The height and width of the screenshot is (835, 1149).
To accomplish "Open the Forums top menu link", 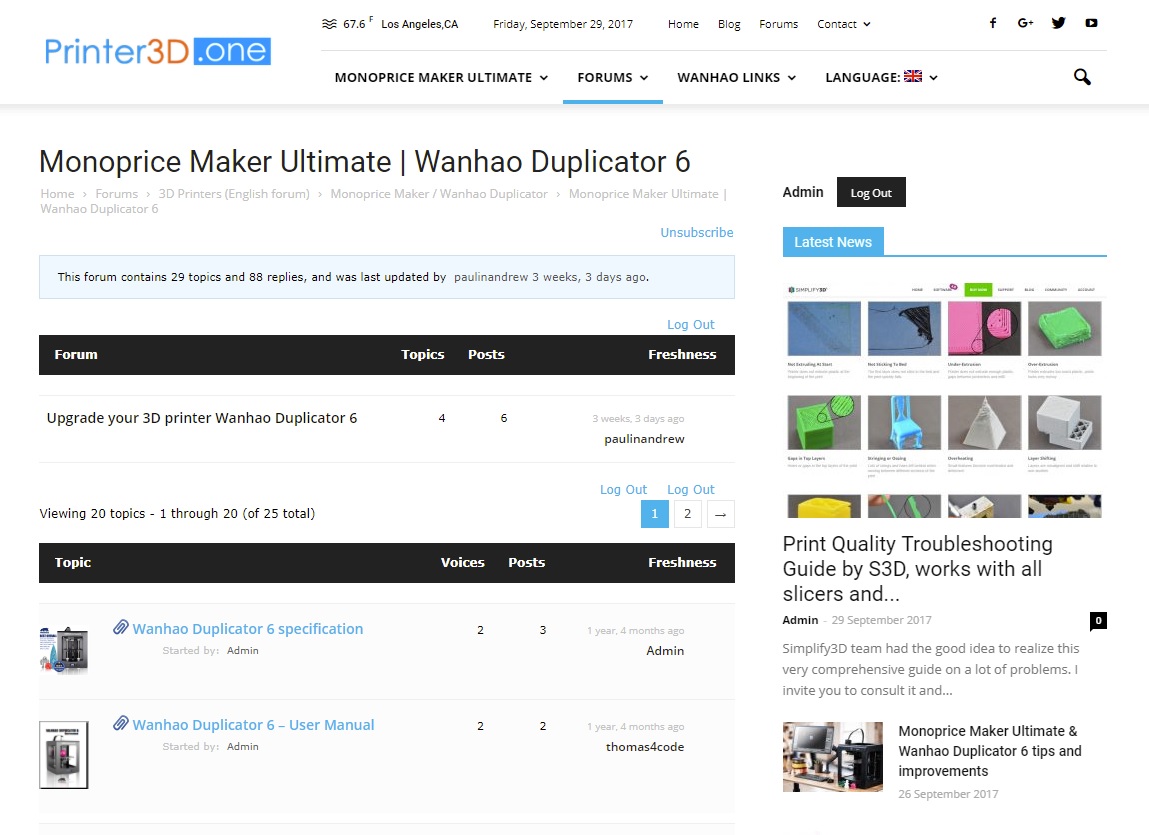I will pyautogui.click(x=778, y=24).
